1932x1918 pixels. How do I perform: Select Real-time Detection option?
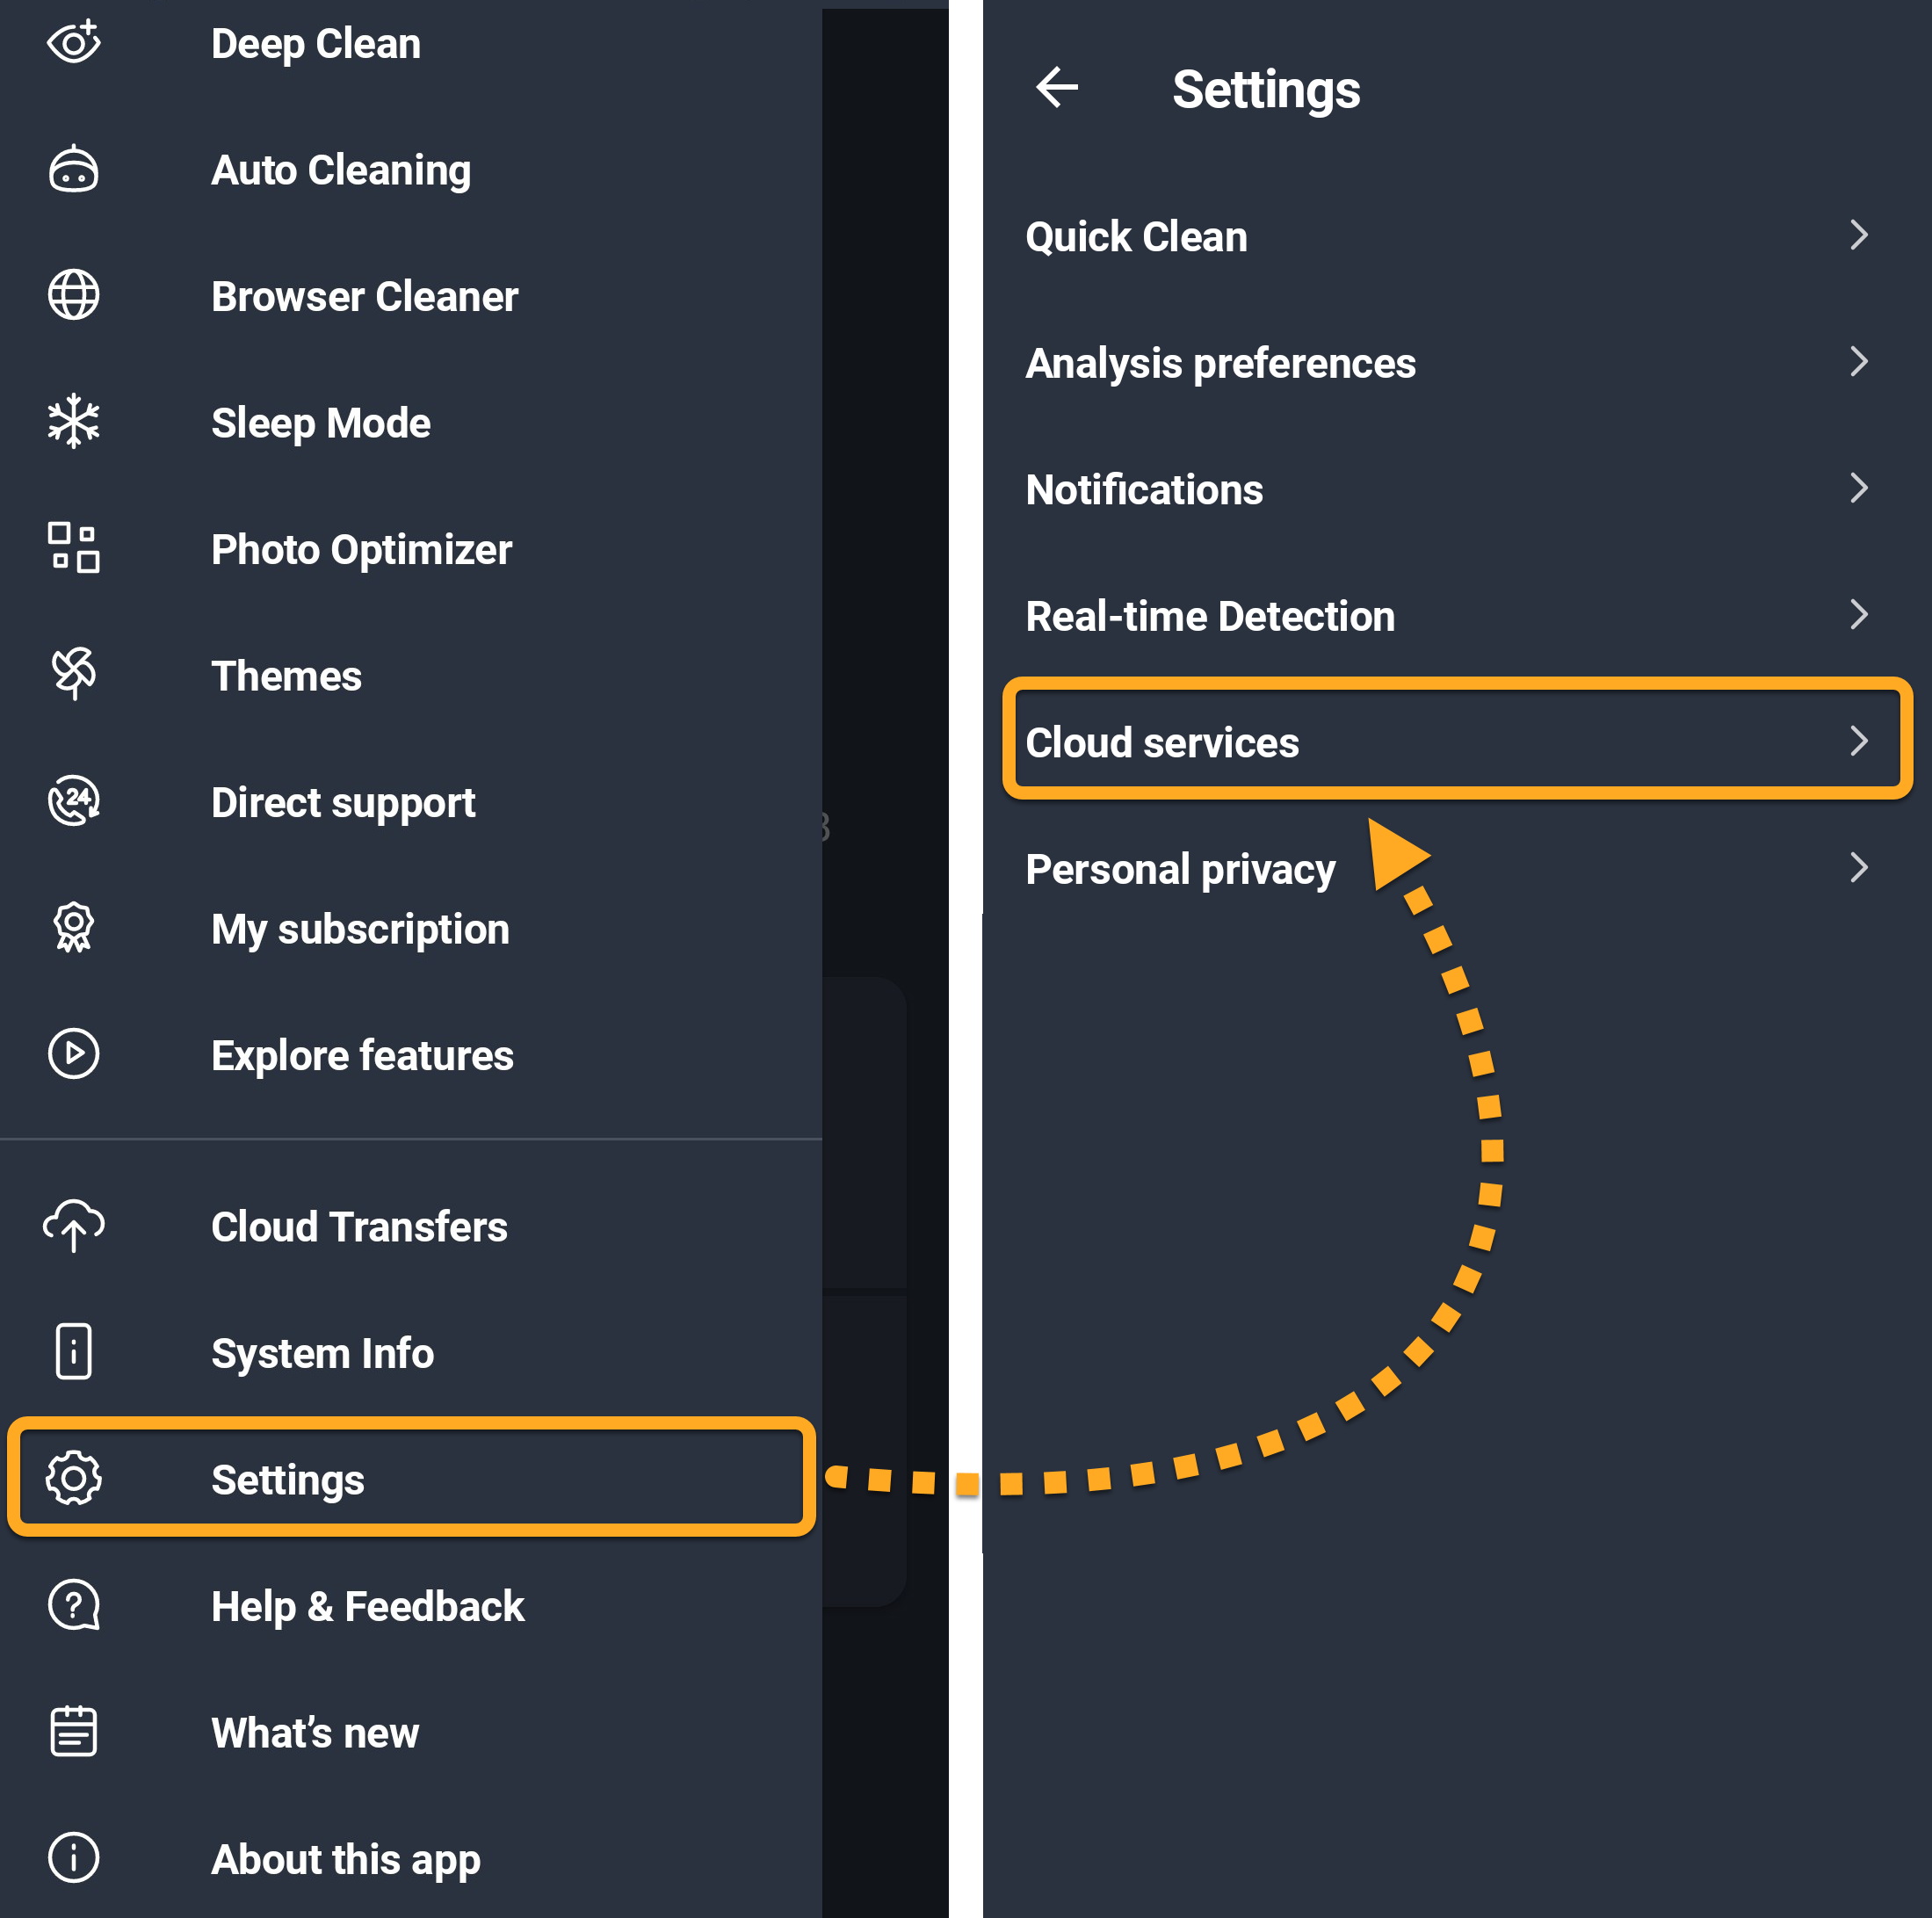(x=1210, y=616)
